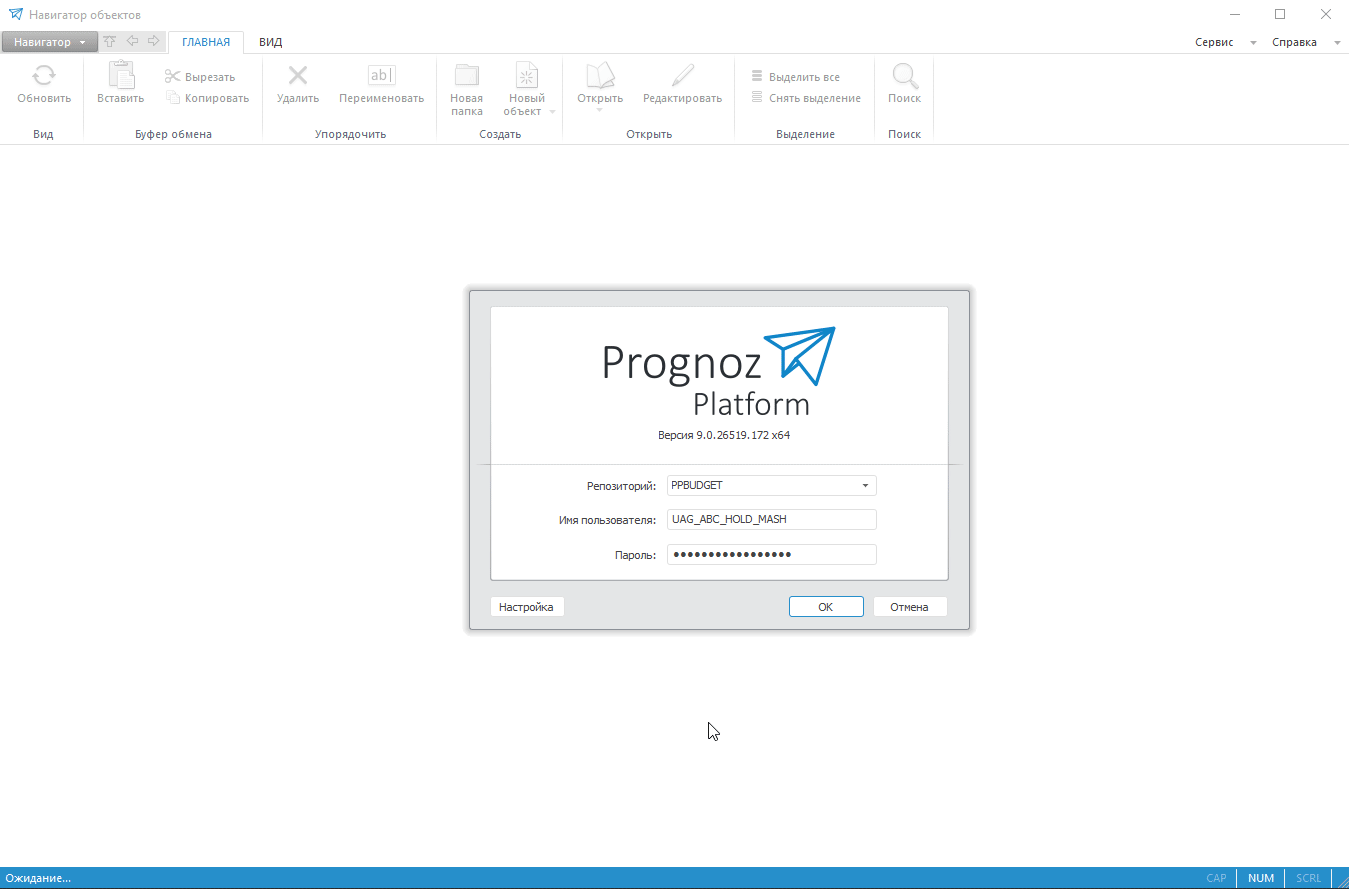Click the SCRL indicator in the status bar
Screen dimensions: 1349x889
tap(1308, 878)
